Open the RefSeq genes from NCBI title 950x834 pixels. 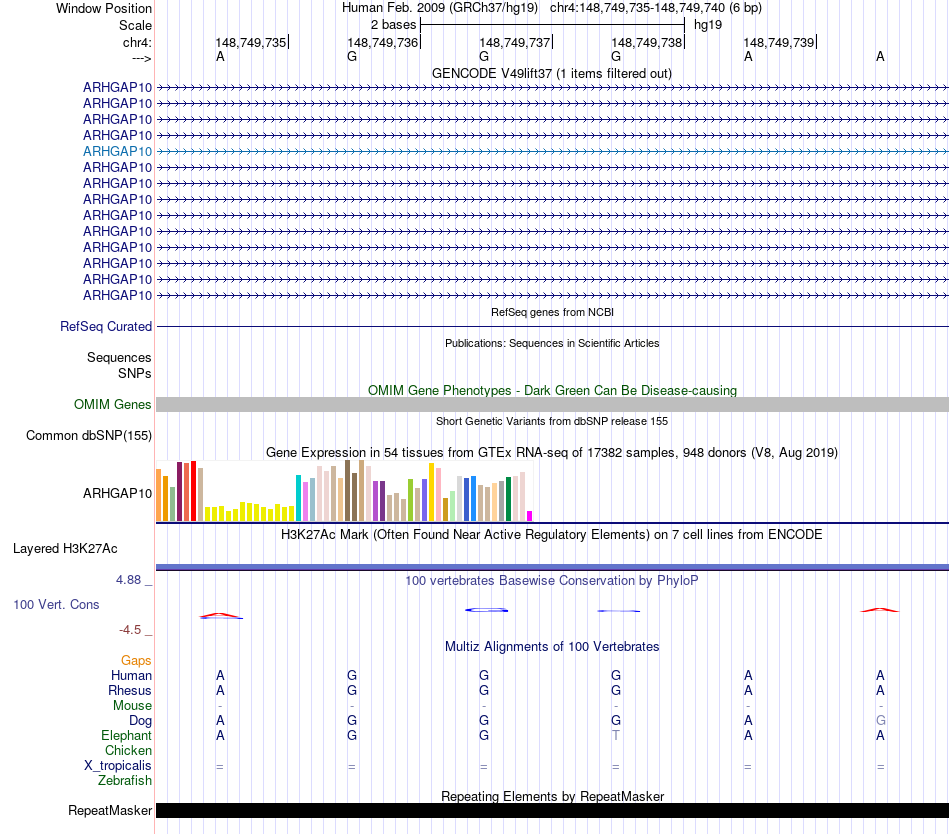[552, 312]
